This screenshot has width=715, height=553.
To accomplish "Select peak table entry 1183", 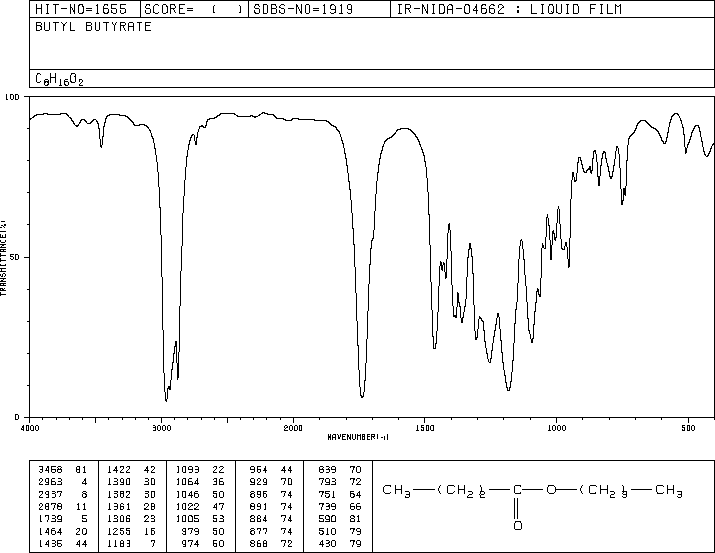I will point(131,544).
